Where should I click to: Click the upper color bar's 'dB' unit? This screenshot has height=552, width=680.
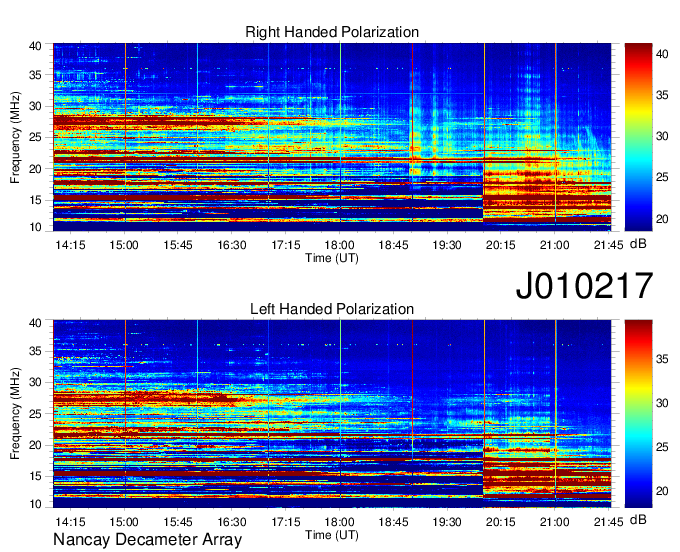pyautogui.click(x=638, y=244)
